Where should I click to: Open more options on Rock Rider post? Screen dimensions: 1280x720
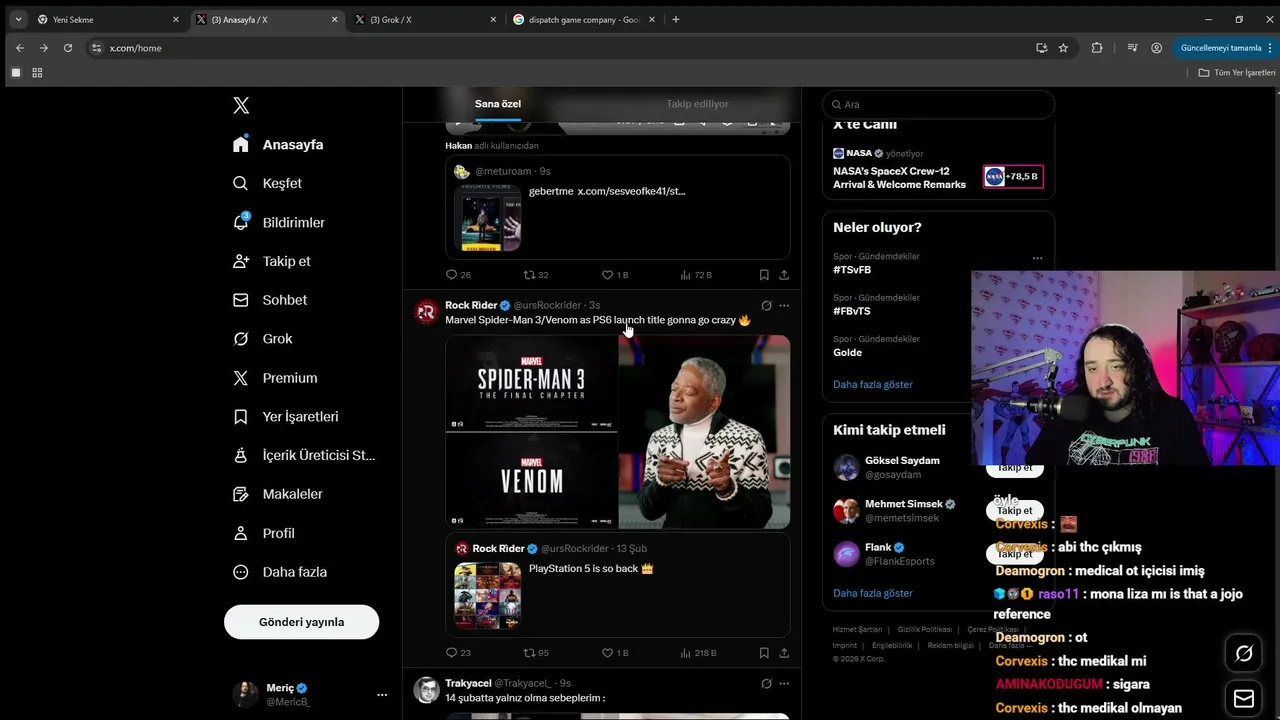784,305
